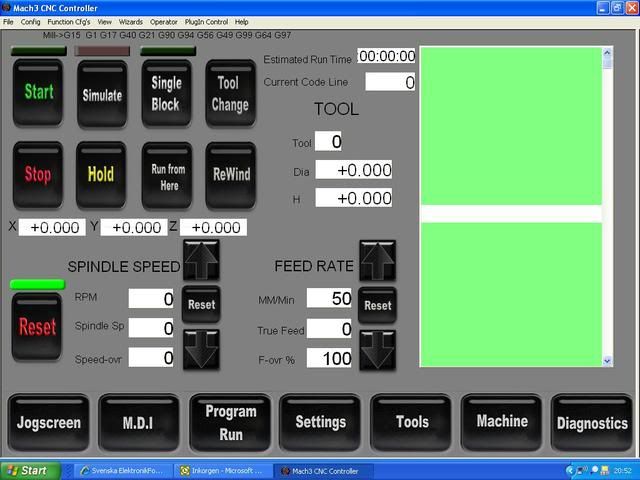The width and height of the screenshot is (640, 480).
Task: Click the tool Dia field
Action: [x=353, y=169]
